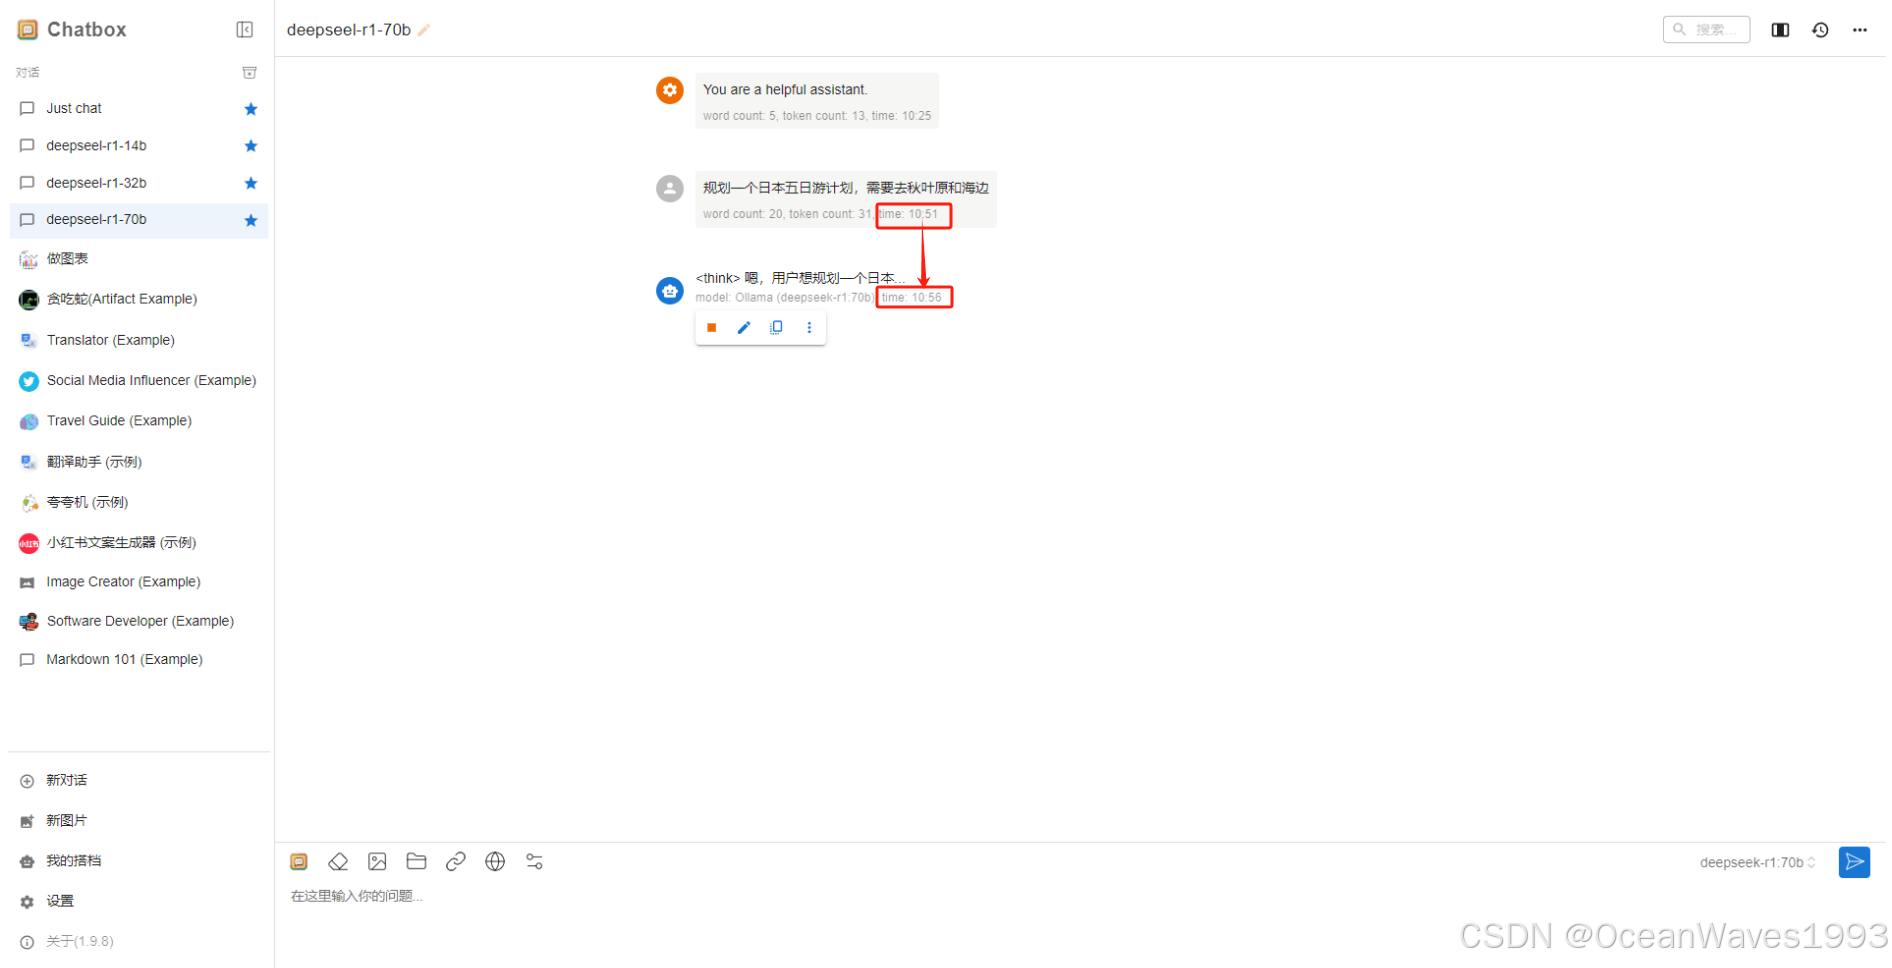Edit the assistant message with pencil icon
The height and width of the screenshot is (968, 1892).
[744, 328]
